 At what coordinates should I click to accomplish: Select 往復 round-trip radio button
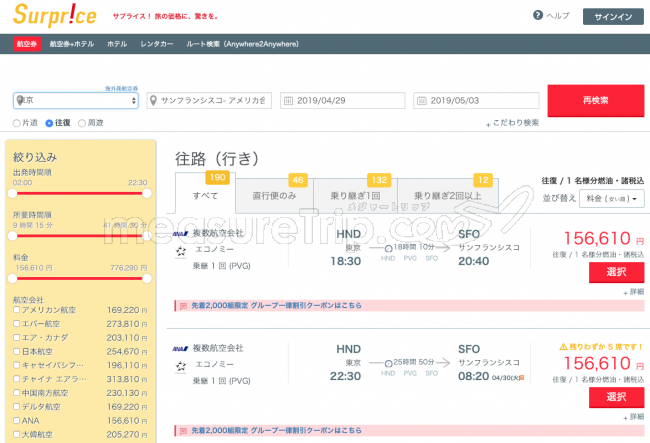49,123
